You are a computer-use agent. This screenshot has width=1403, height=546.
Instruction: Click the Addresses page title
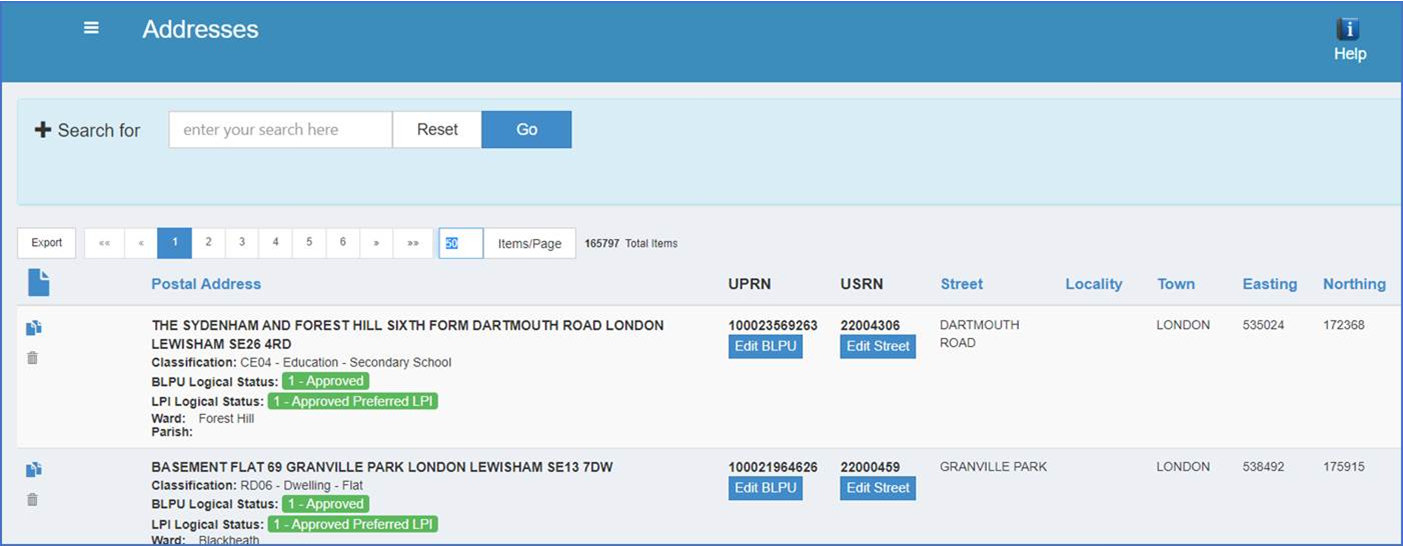pyautogui.click(x=200, y=29)
